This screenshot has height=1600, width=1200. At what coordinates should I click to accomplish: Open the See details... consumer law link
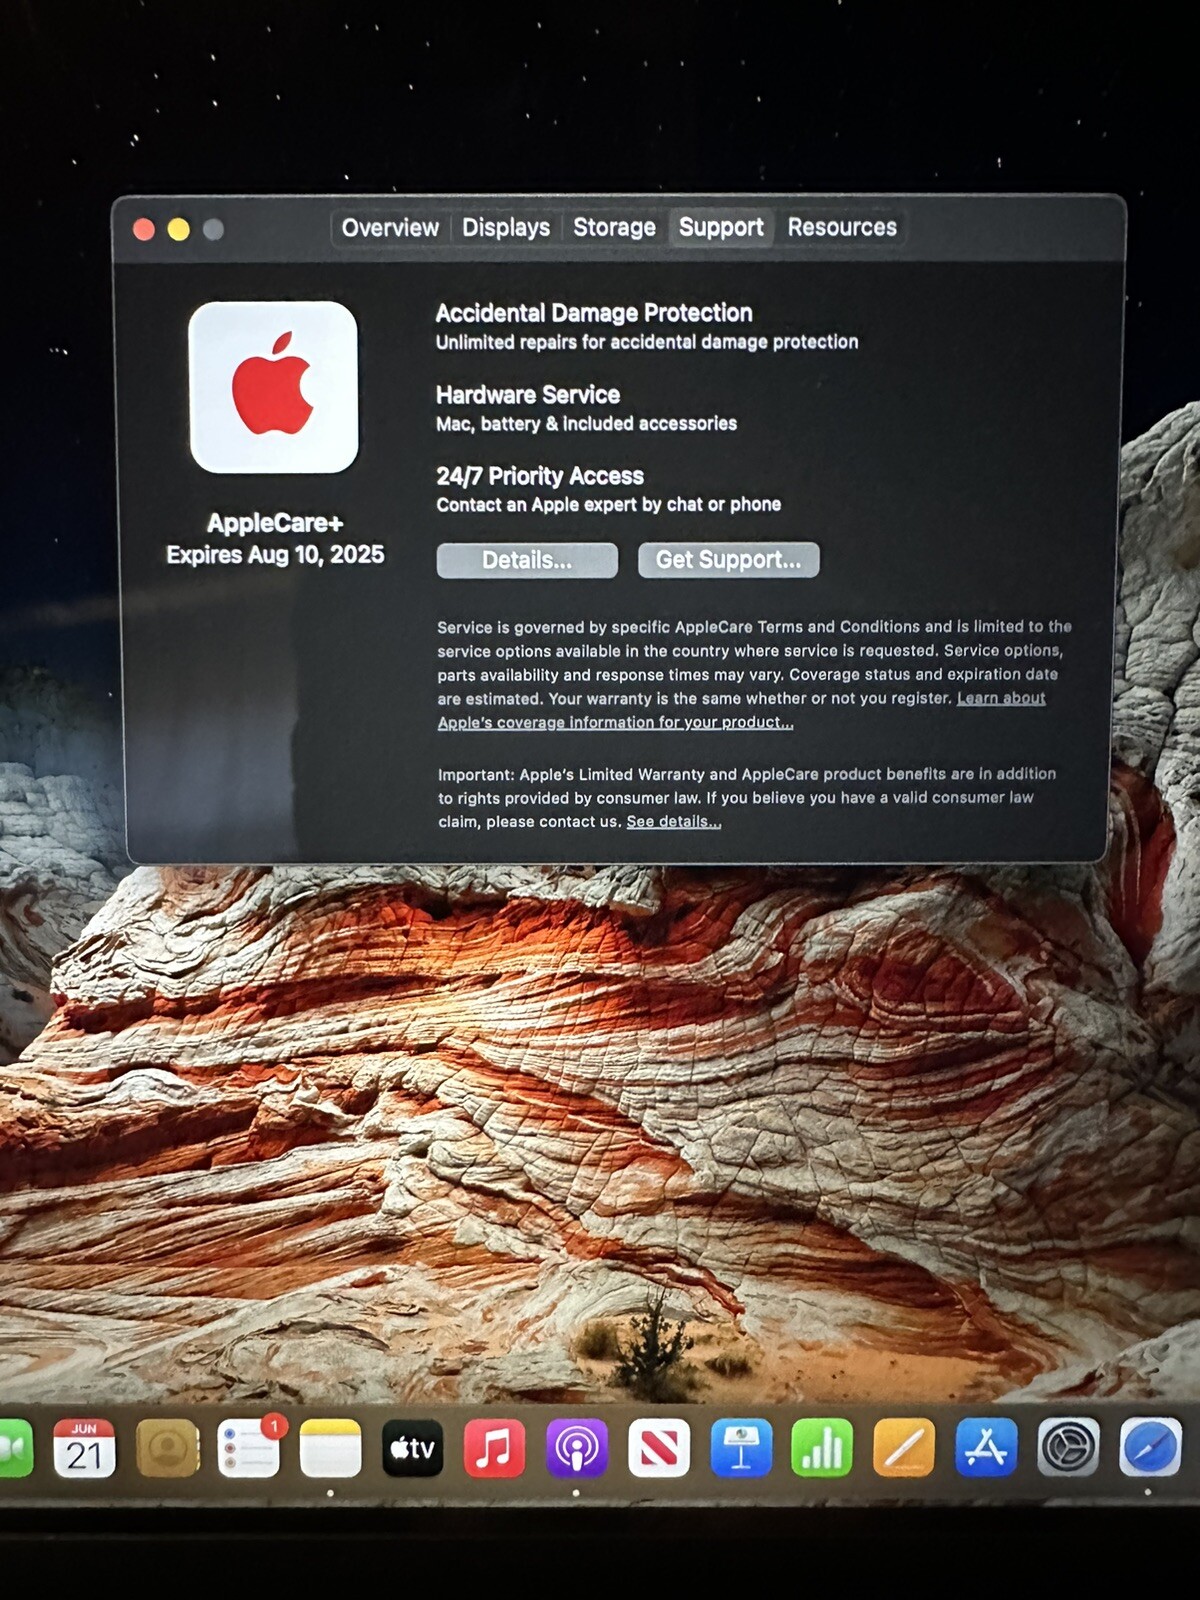pos(673,822)
